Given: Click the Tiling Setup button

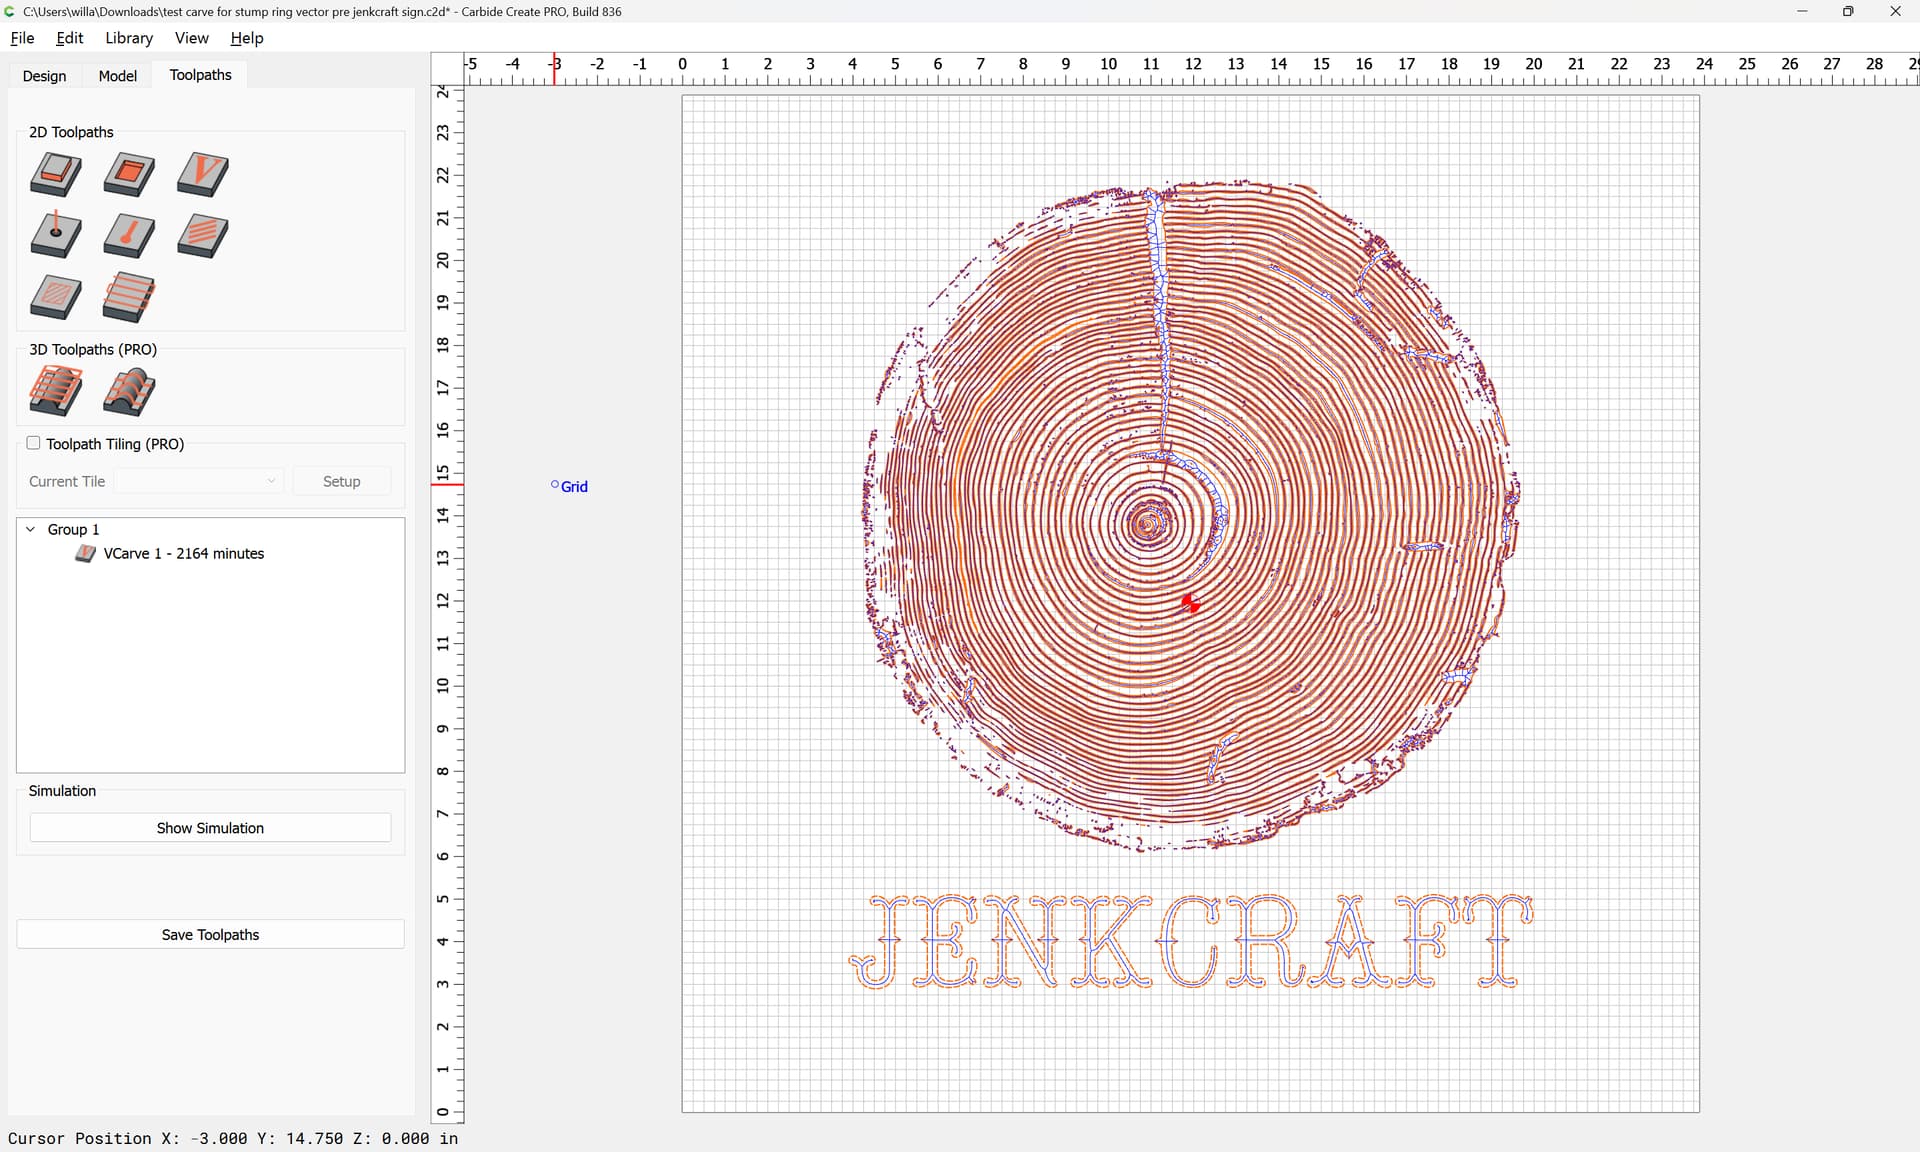Looking at the screenshot, I should [x=341, y=481].
